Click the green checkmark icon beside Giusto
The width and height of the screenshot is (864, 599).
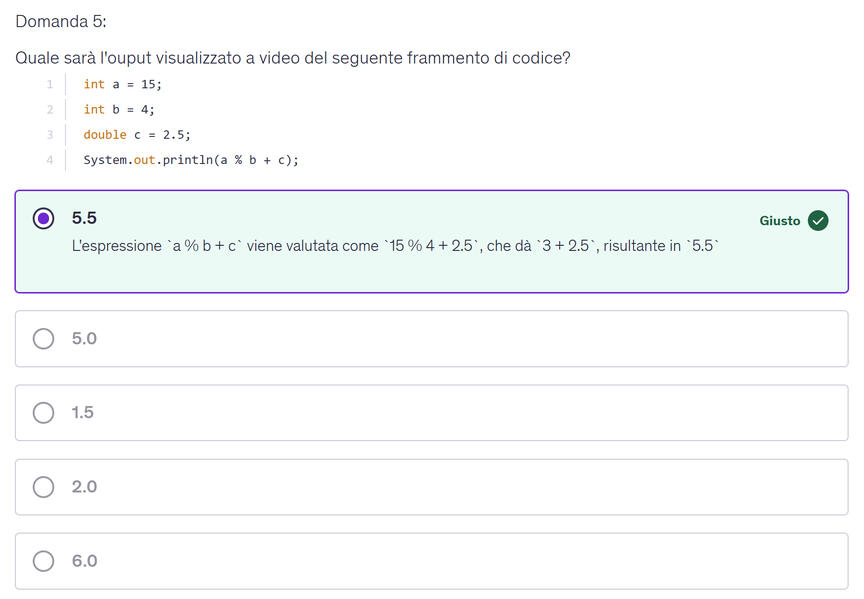point(818,221)
